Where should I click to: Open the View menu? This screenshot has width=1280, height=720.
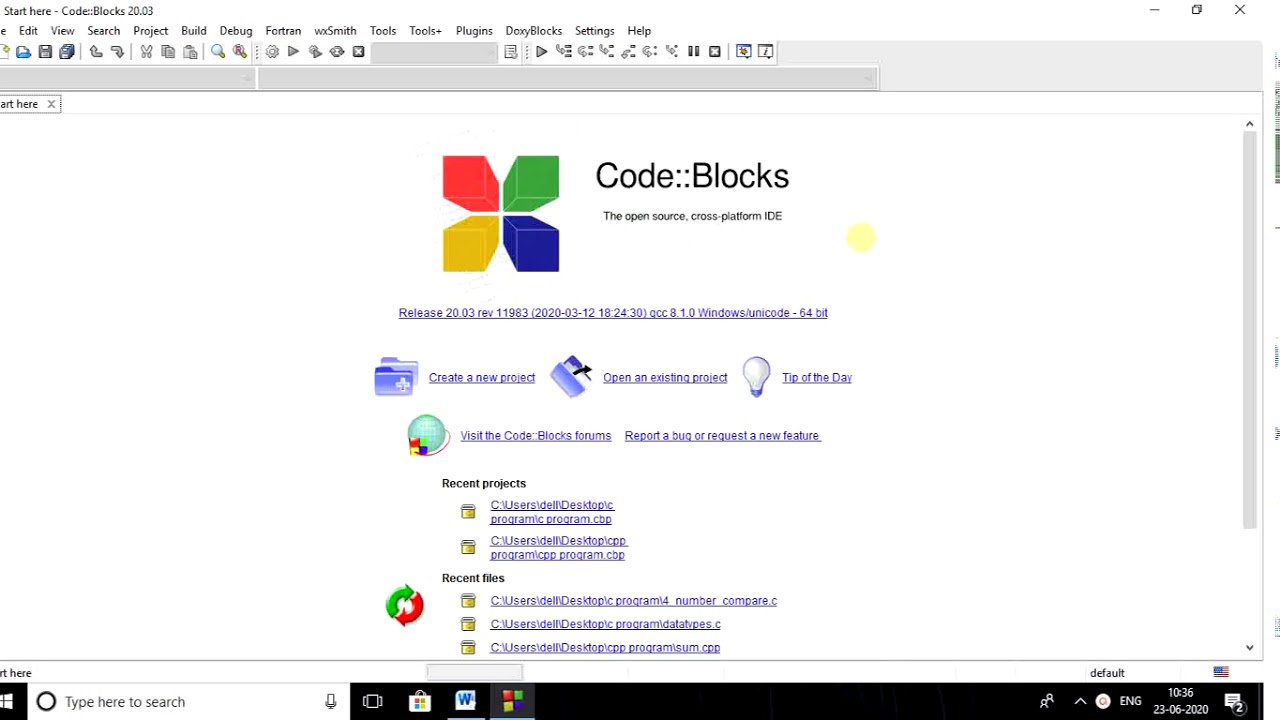coord(63,31)
